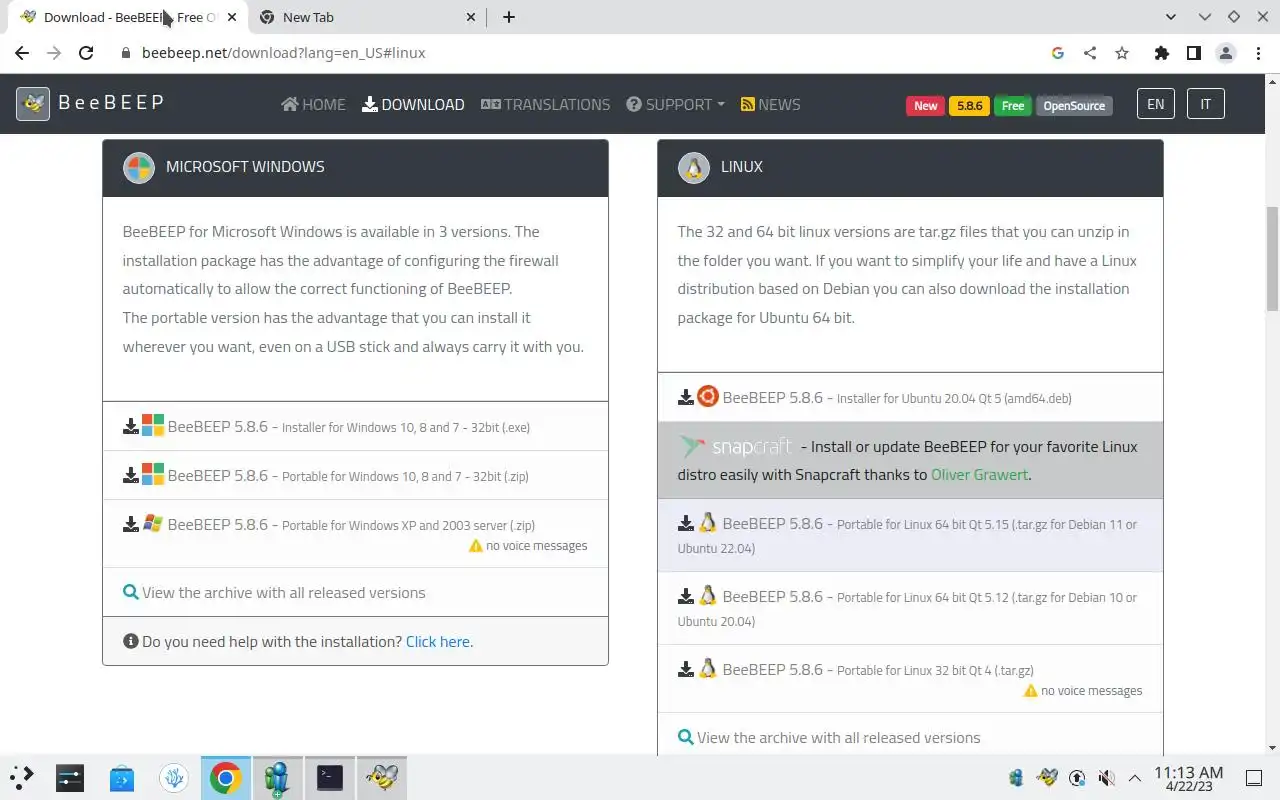Image resolution: width=1280 pixels, height=800 pixels.
Task: Open the Oliver Grawert link
Action: (x=979, y=474)
